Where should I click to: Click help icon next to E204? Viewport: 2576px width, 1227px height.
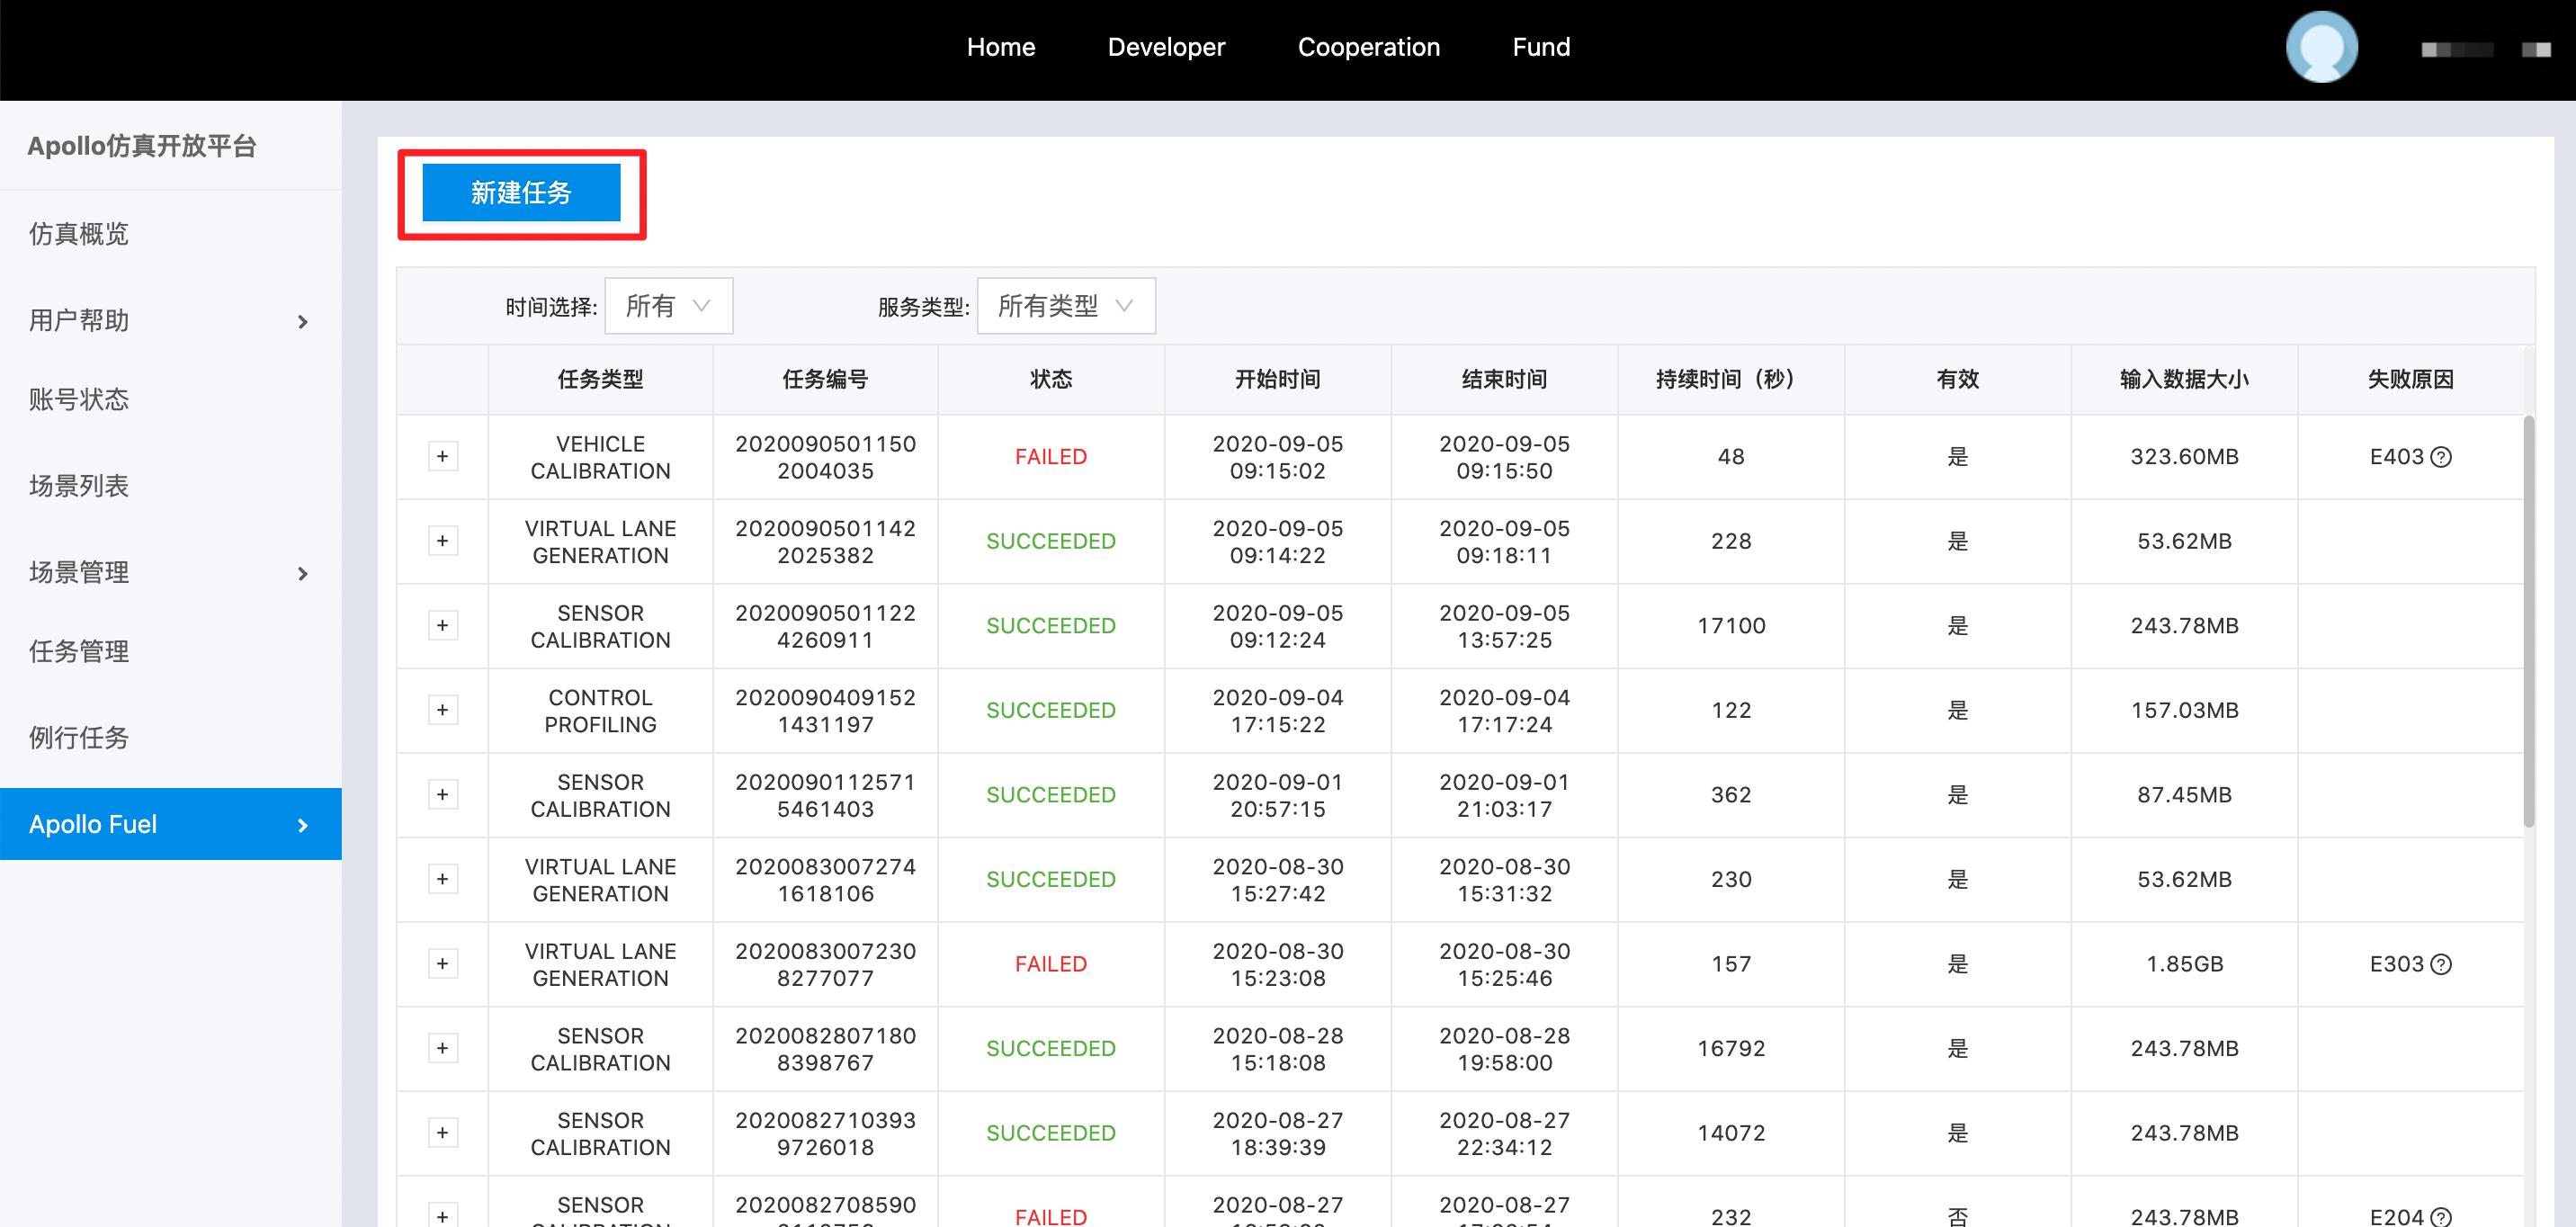(2441, 1216)
